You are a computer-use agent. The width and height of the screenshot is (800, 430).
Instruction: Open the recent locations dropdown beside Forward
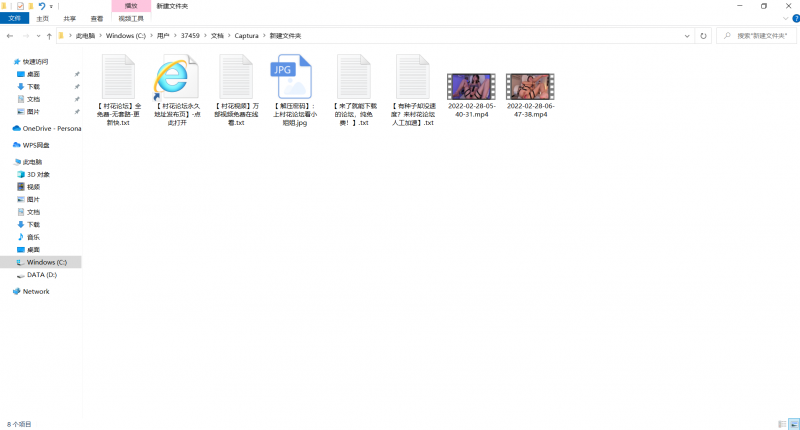coord(37,36)
